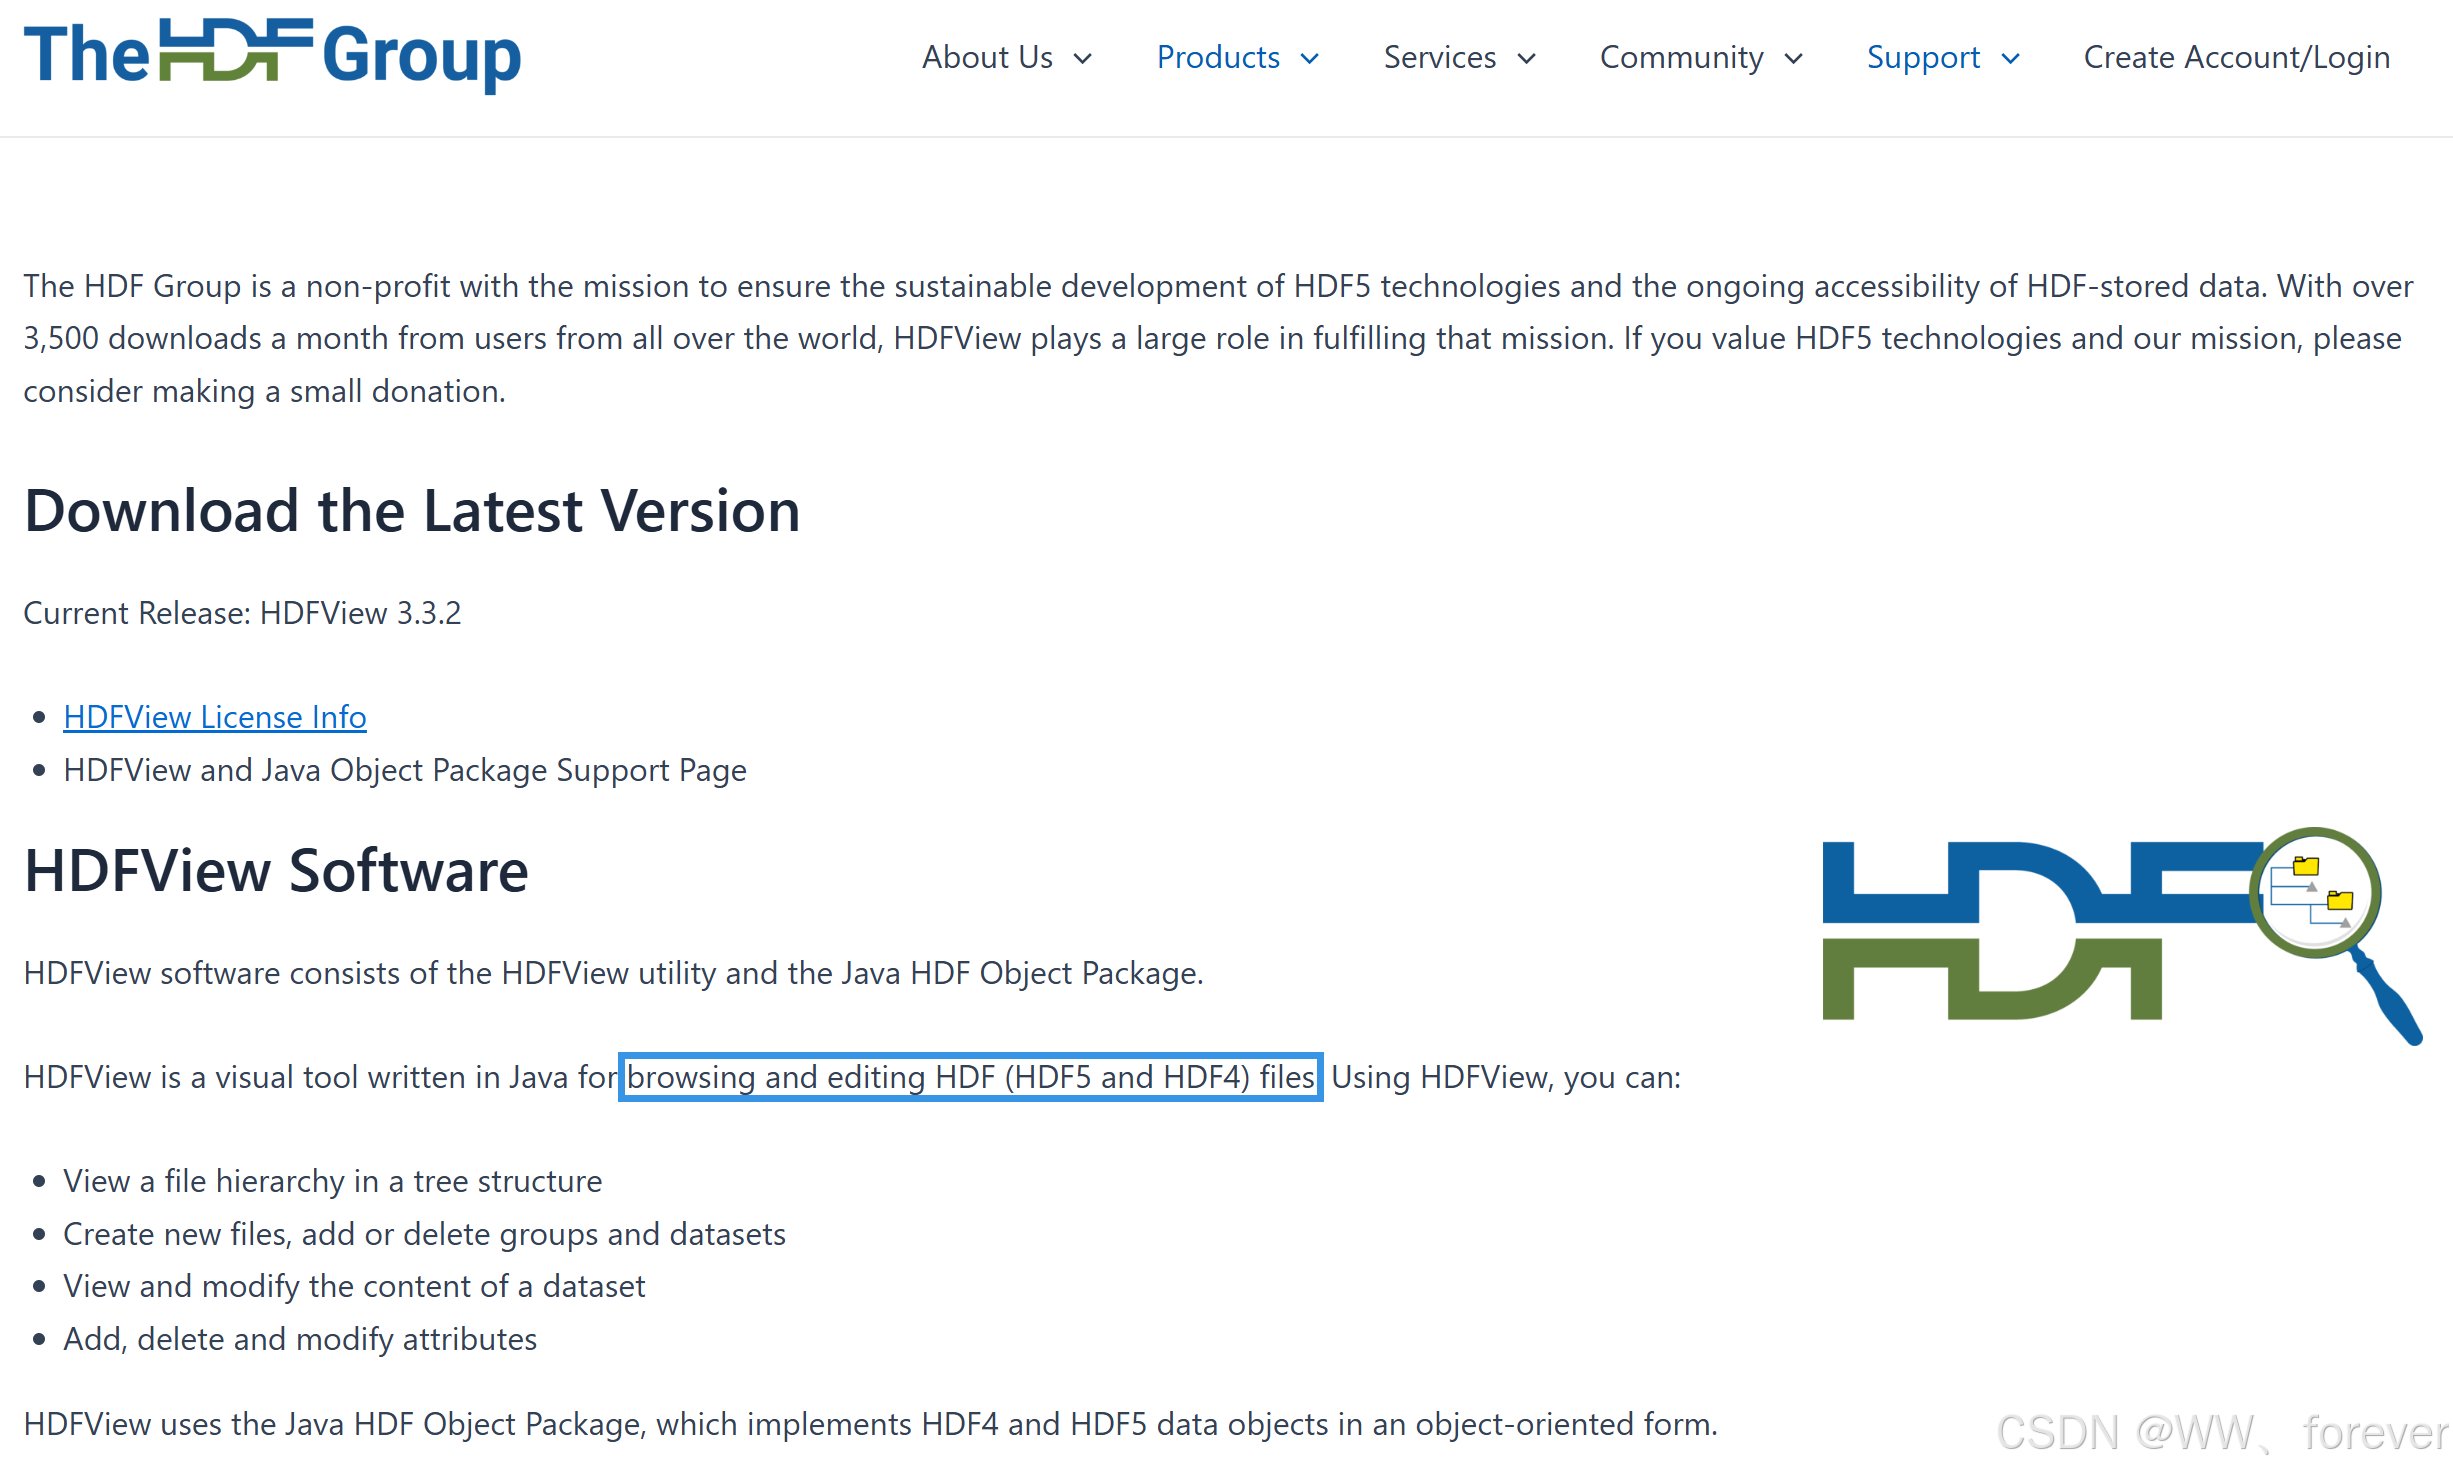Click the Download the Latest Version heading
This screenshot has height=1473, width=2453.
click(412, 511)
